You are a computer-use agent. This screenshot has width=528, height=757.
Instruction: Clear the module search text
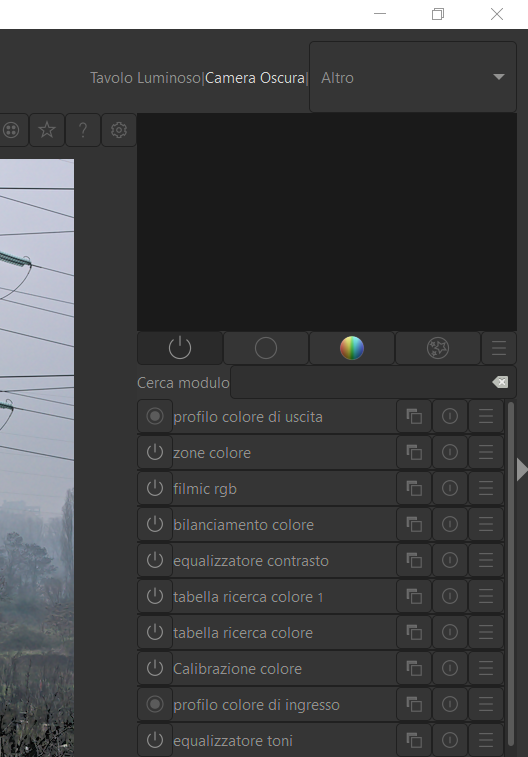[500, 382]
